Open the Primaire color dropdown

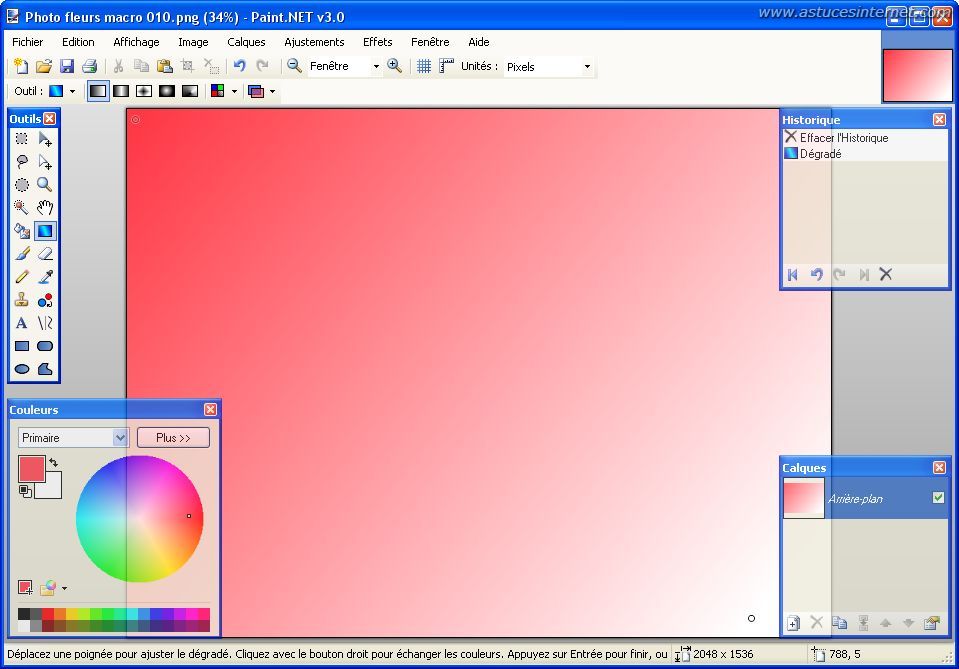pos(120,438)
